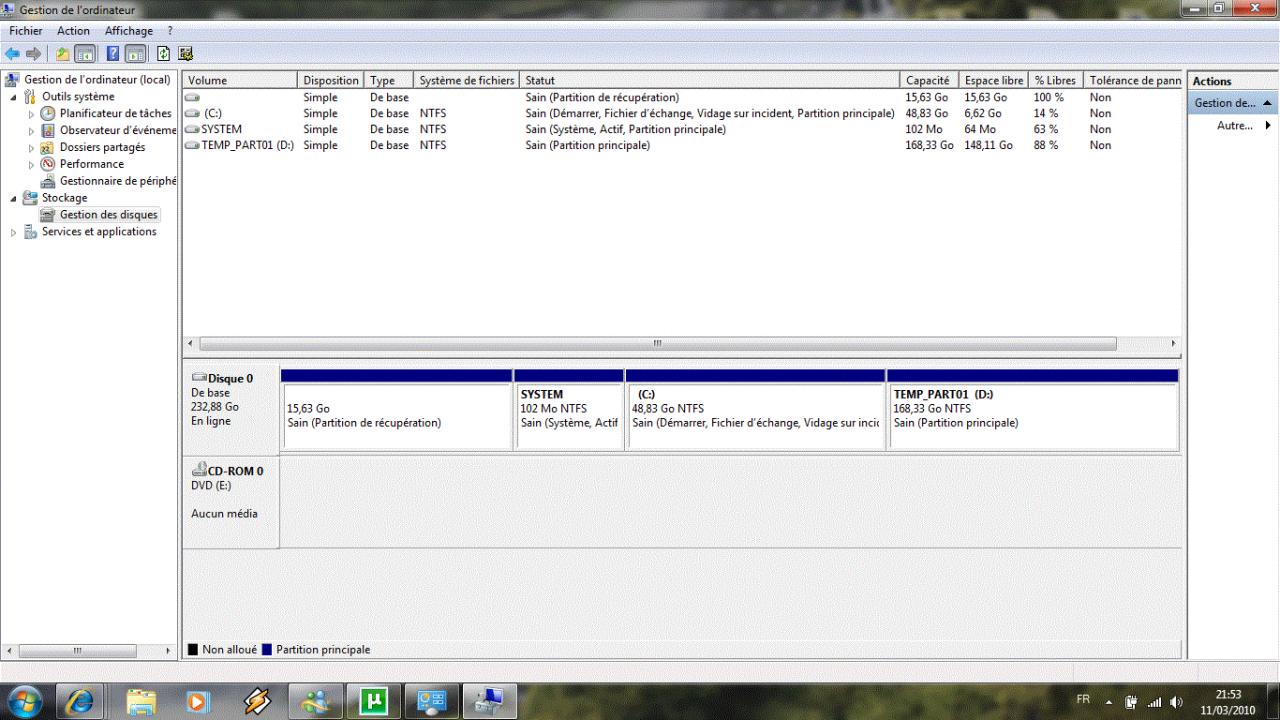
Task: Open Windows Live Messenger from taskbar
Action: [318, 701]
